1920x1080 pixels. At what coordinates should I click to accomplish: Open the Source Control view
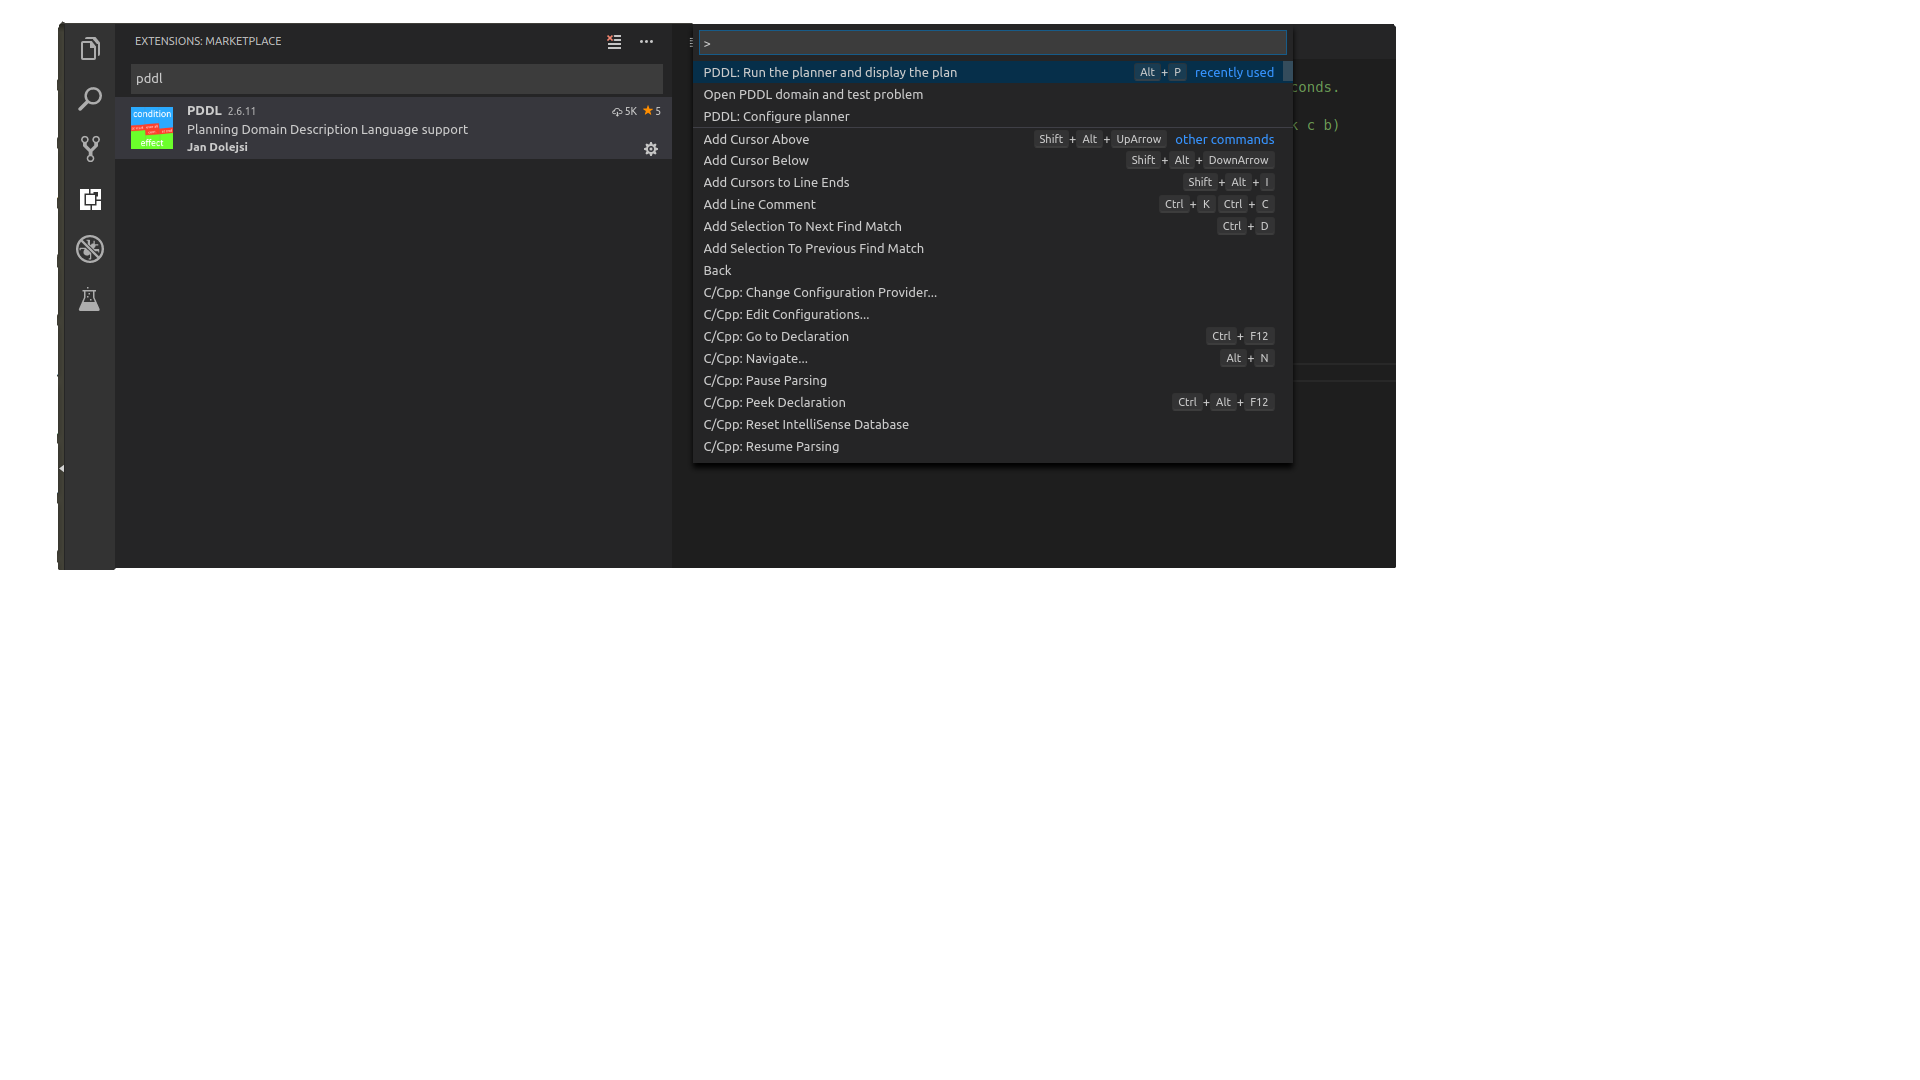click(90, 148)
